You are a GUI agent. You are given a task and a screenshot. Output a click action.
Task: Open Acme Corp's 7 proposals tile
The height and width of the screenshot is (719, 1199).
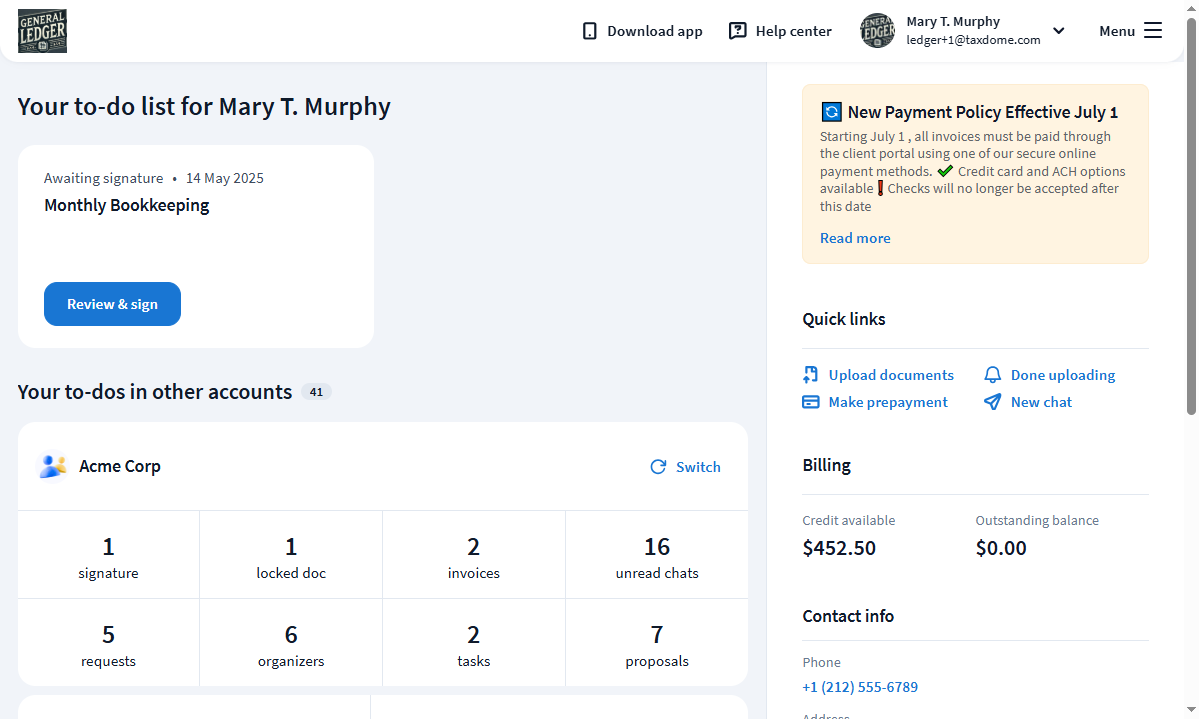click(x=657, y=643)
